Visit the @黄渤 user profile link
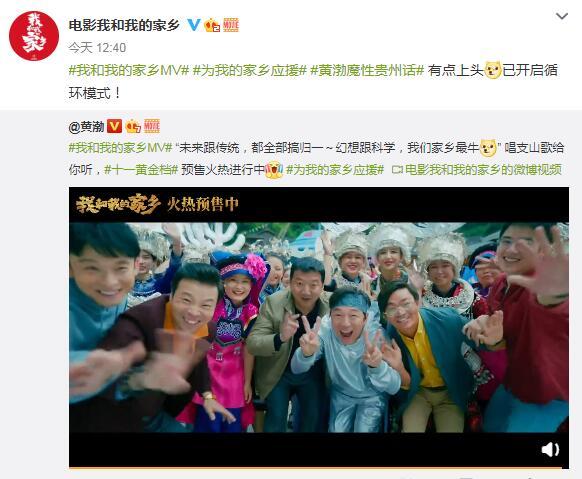The width and height of the screenshot is (582, 479). coord(86,127)
